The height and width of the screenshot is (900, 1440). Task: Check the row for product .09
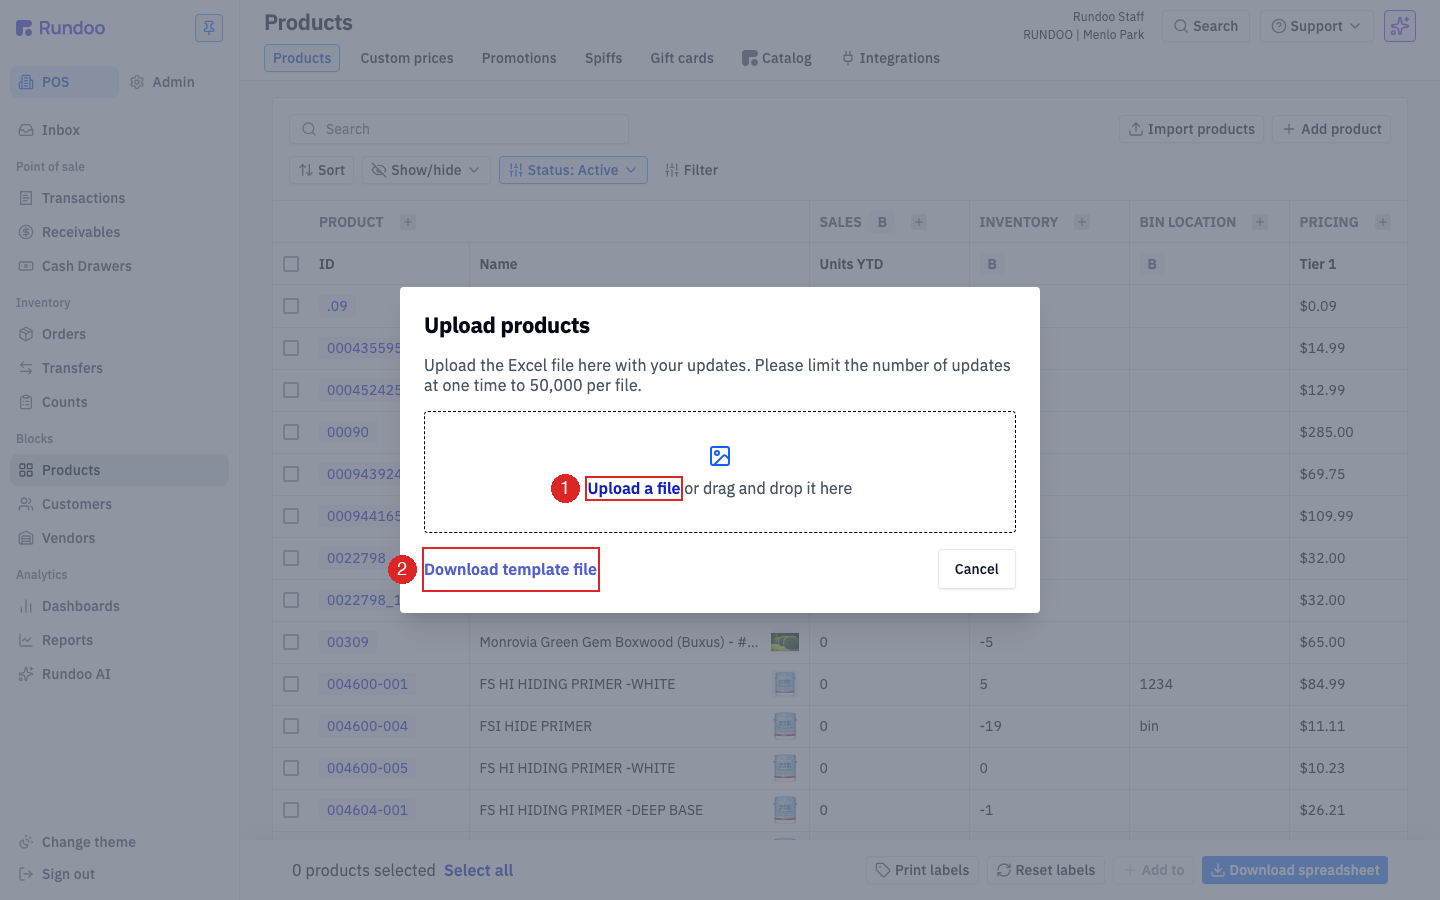pos(291,306)
